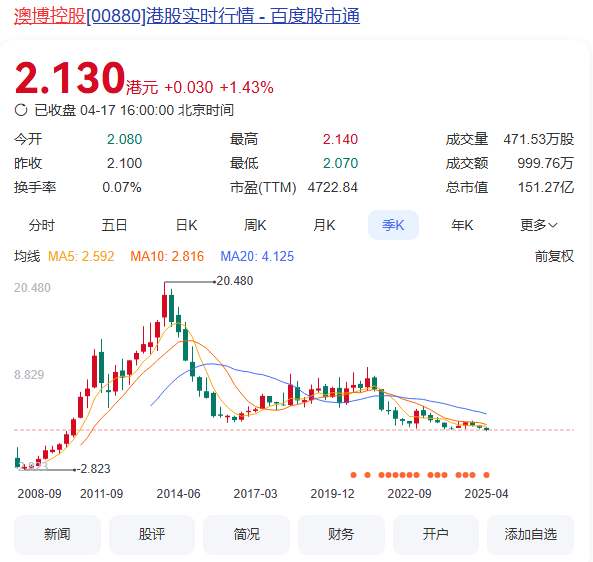Click the 今开 value 2.080
The image size is (593, 562).
point(124,140)
